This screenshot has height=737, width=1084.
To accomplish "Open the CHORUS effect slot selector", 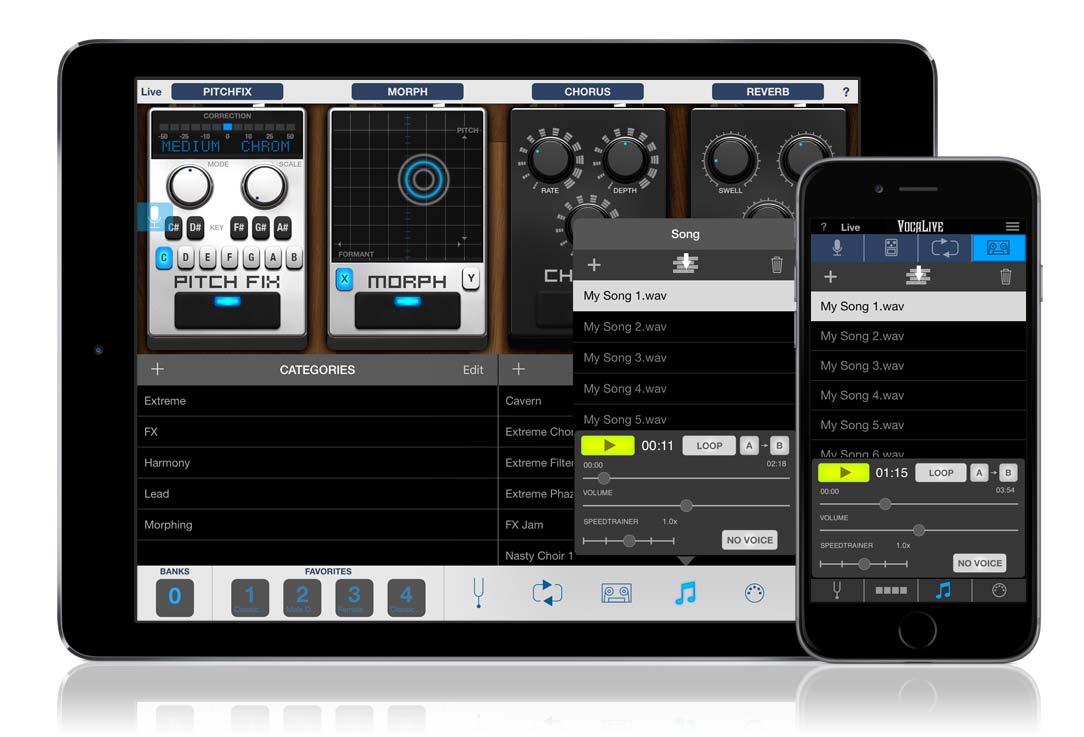I will [x=587, y=92].
